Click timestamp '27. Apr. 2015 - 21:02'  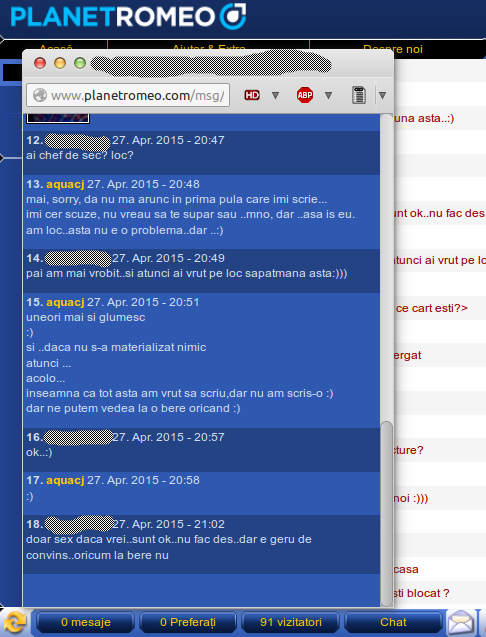(x=168, y=524)
